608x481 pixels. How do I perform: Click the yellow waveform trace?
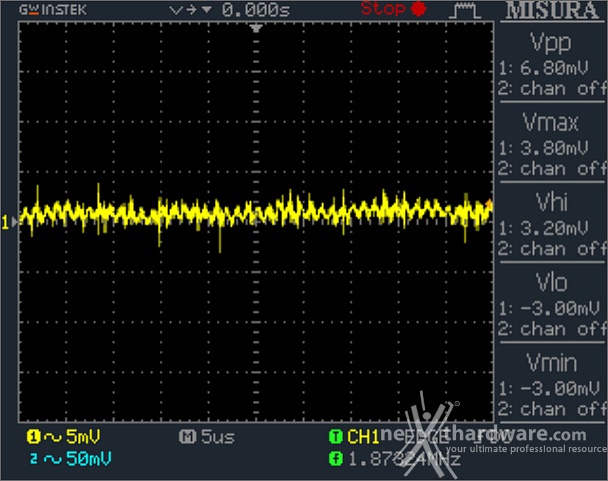click(256, 213)
